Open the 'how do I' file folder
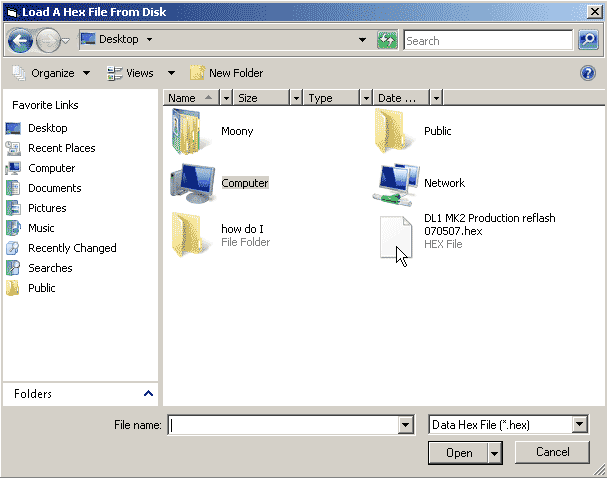 pos(188,235)
